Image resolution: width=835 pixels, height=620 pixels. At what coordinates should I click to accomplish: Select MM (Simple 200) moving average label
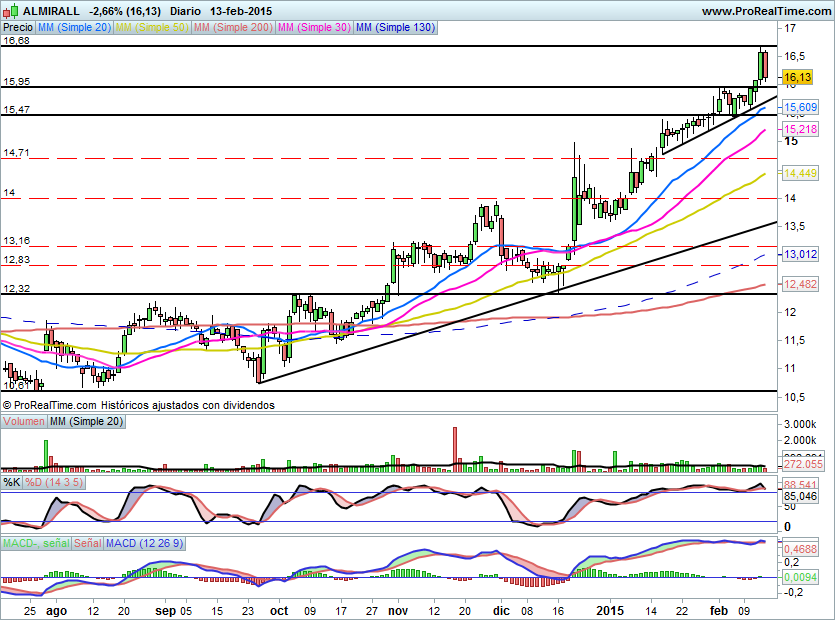coord(233,28)
